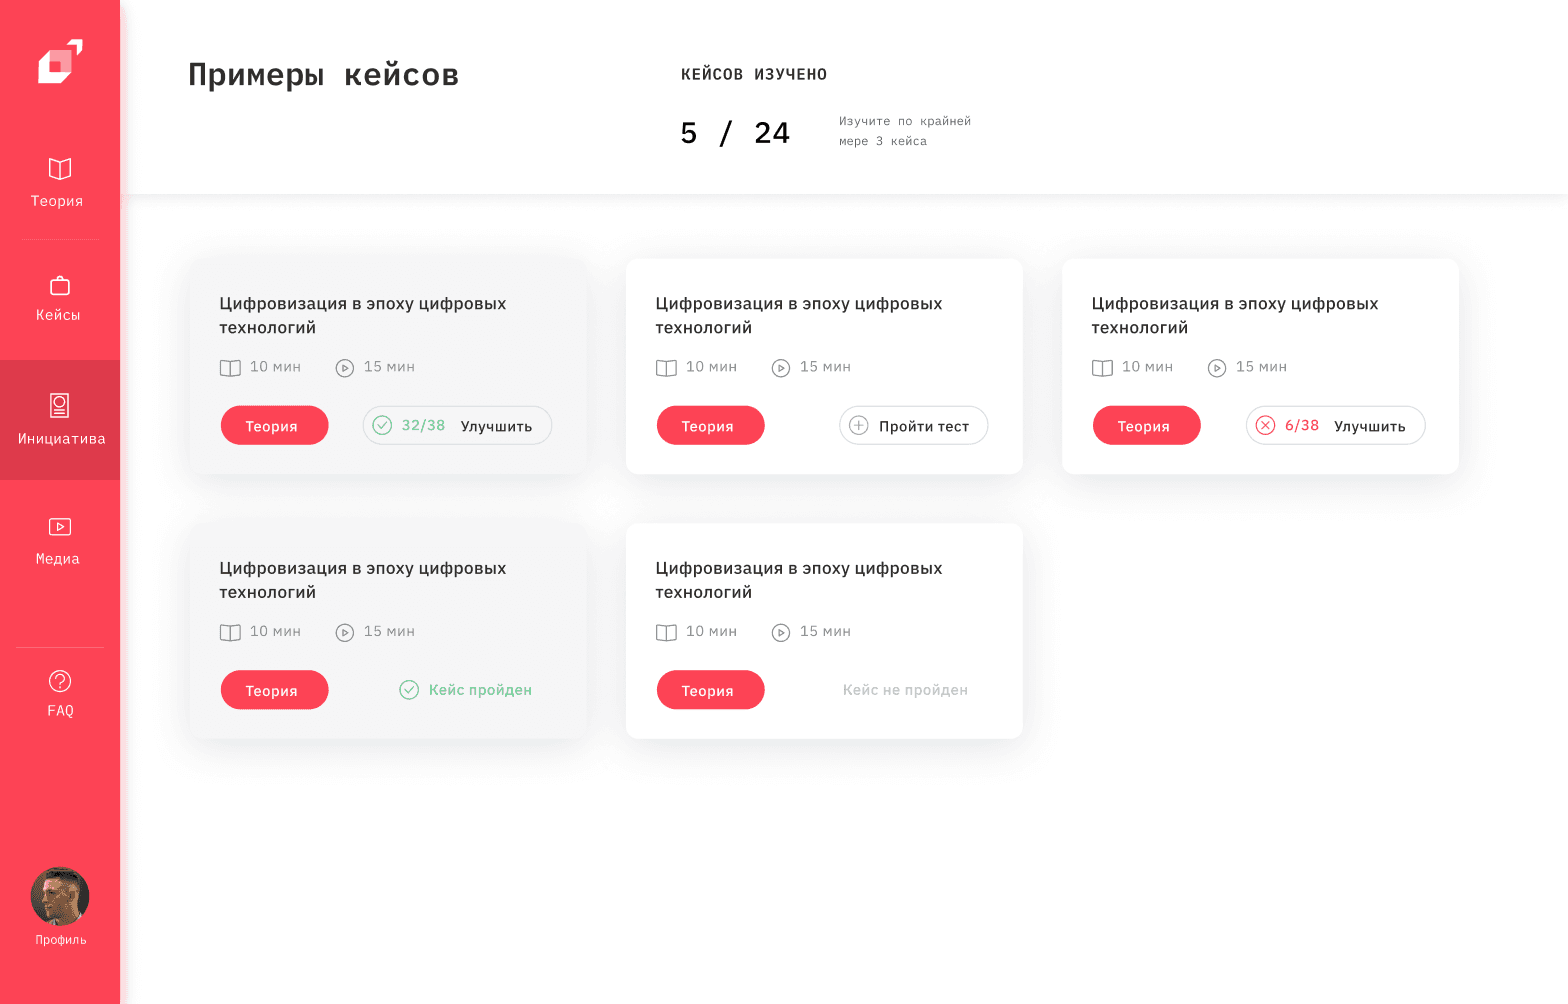This screenshot has width=1568, height=1004.
Task: Click the plus icon beside Пройти тест
Action: pyautogui.click(x=858, y=426)
